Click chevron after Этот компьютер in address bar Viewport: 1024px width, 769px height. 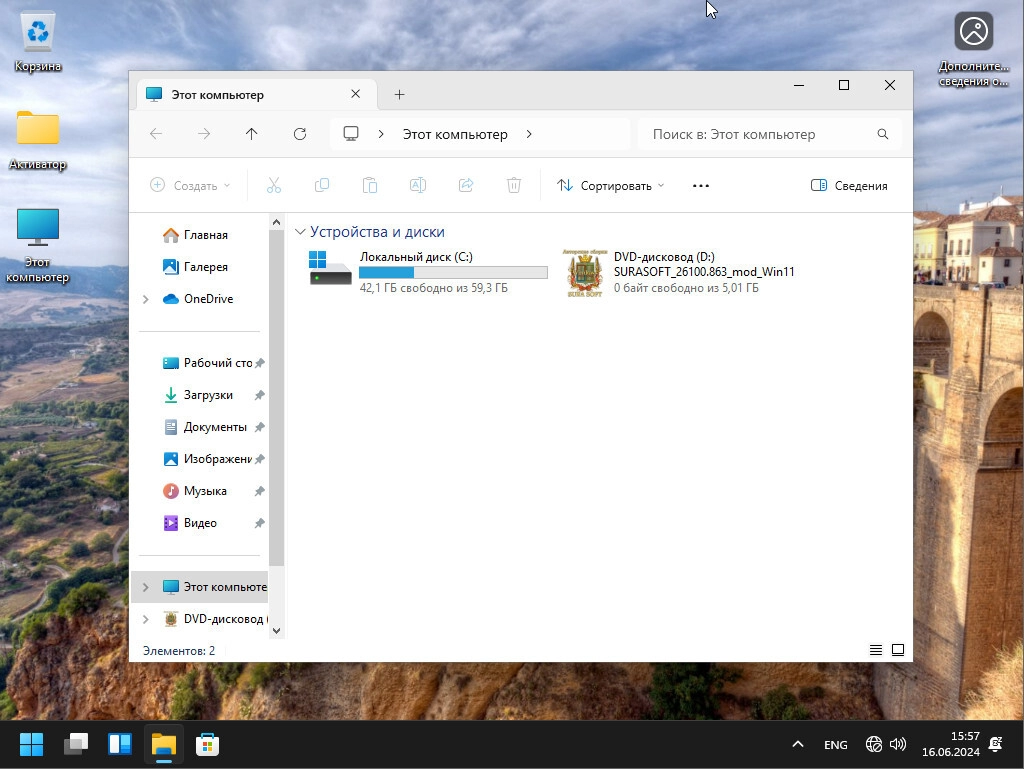coord(529,134)
